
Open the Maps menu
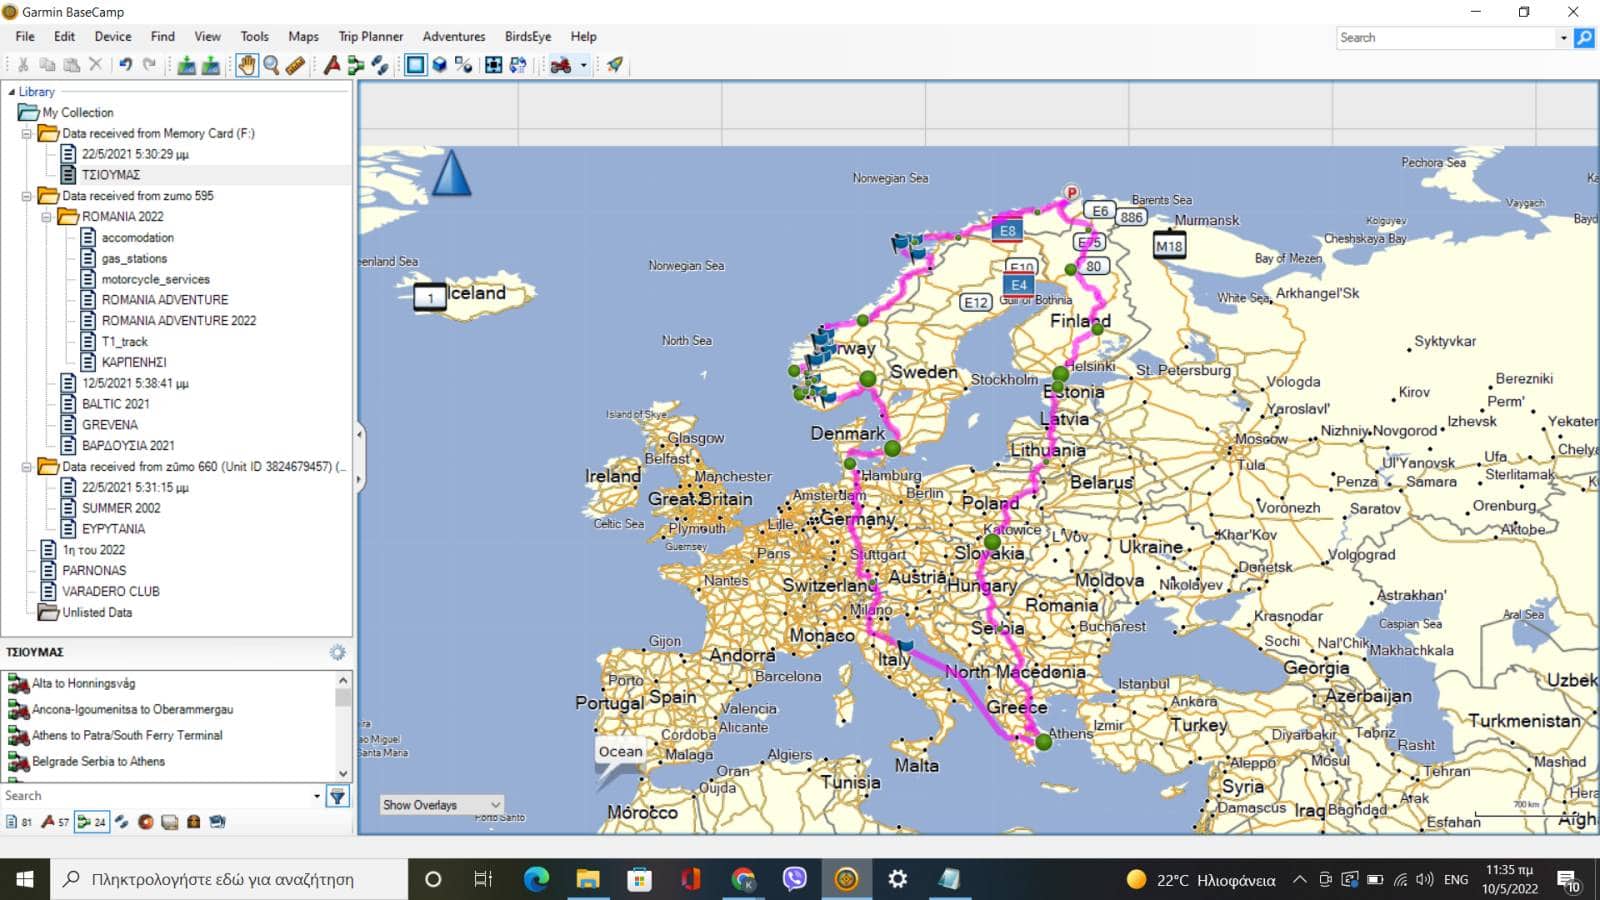point(303,36)
